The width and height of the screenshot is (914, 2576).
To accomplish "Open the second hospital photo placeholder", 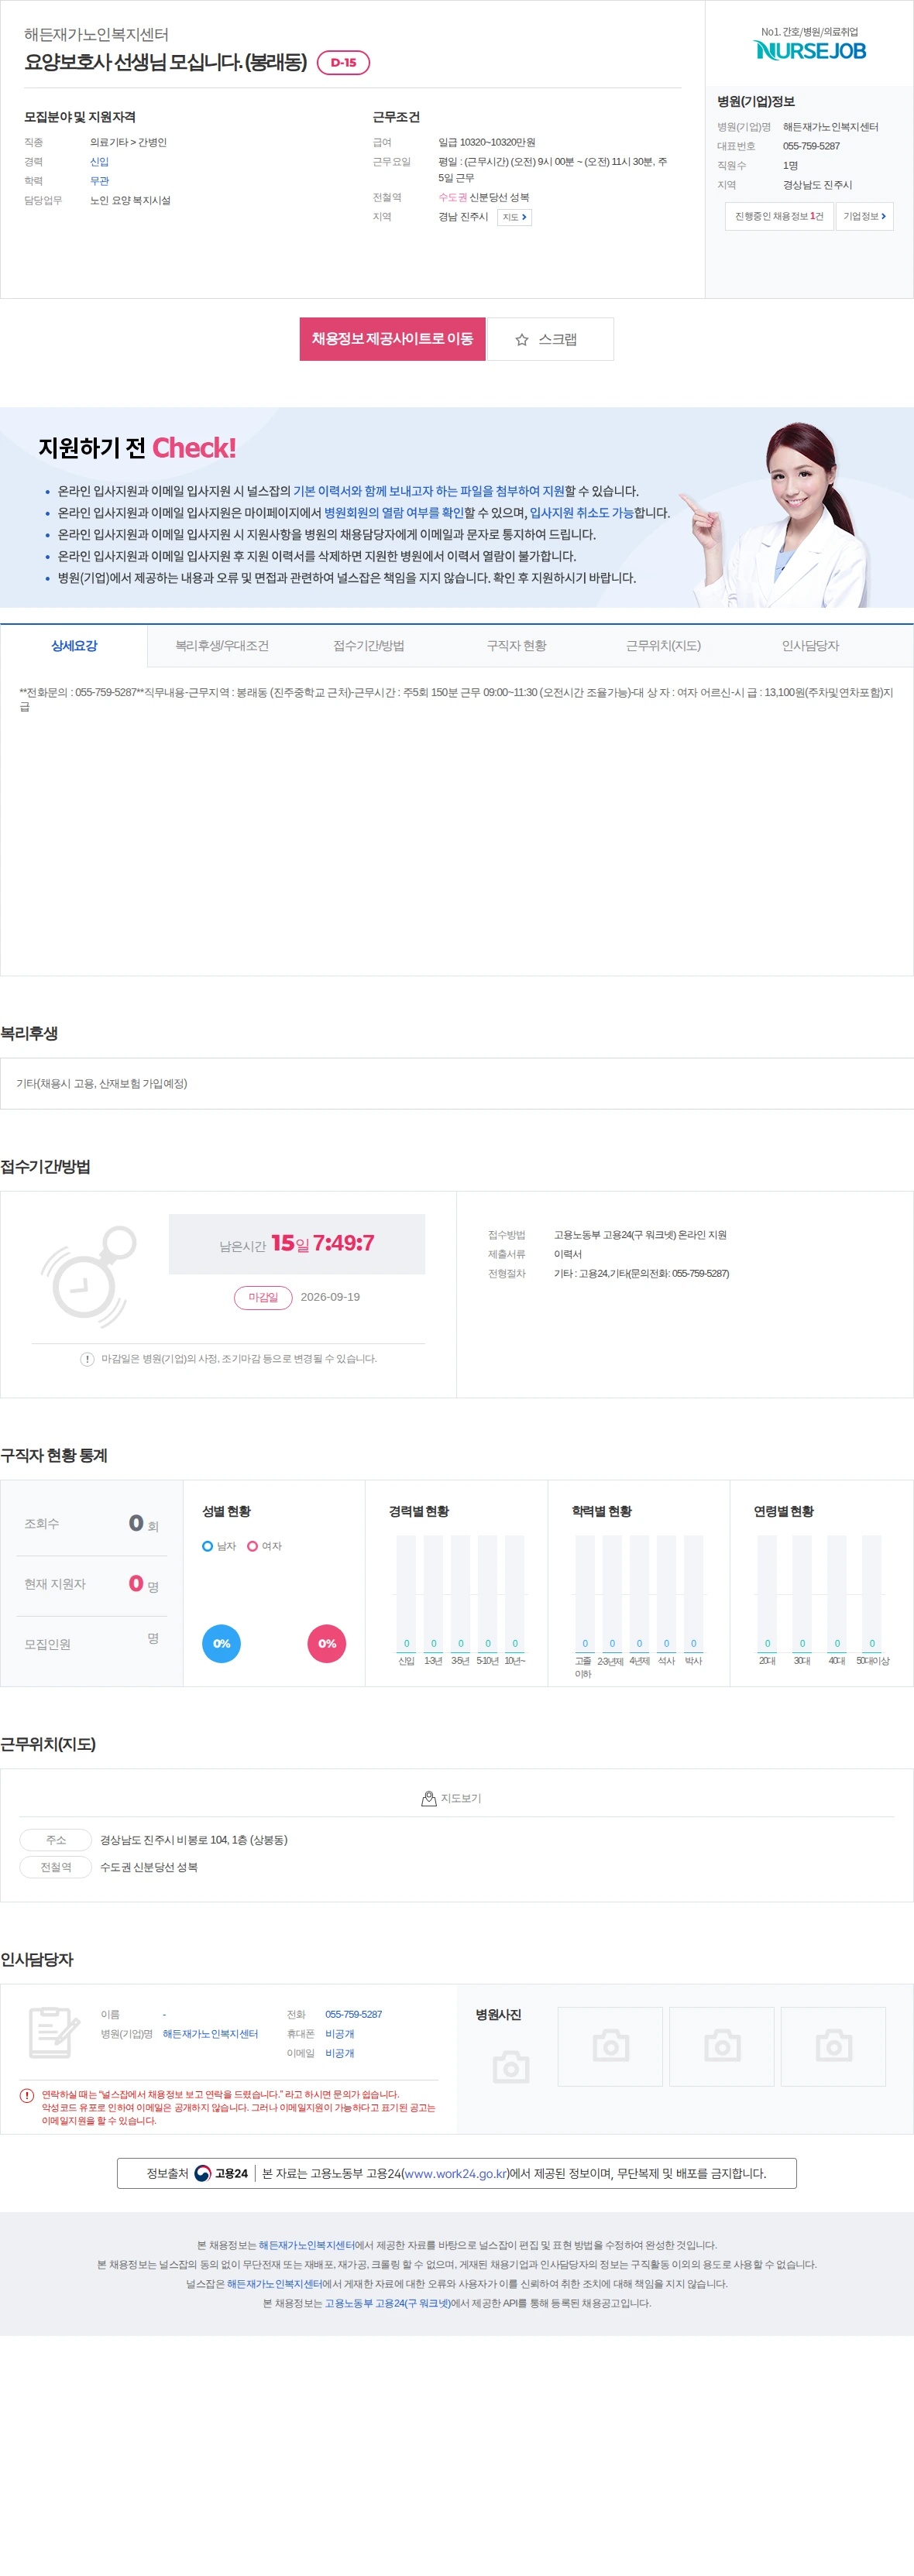I will click(x=722, y=2046).
